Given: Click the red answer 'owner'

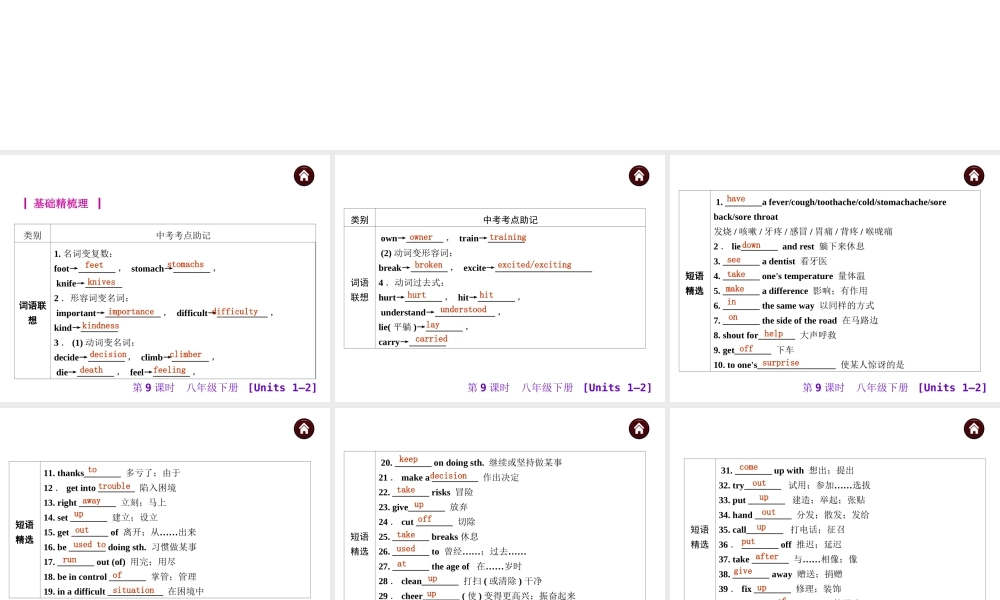Looking at the screenshot, I should pyautogui.click(x=420, y=237).
